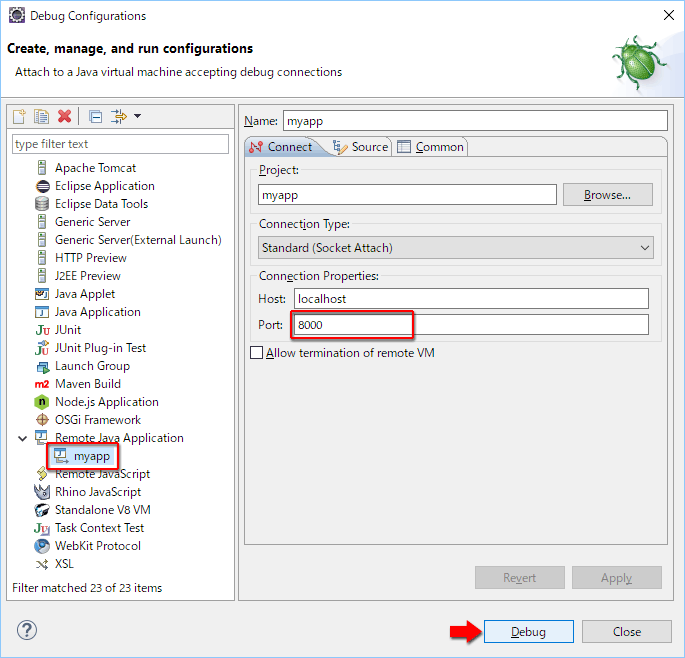685x658 pixels.
Task: Select the myapp configuration under Remote Java Application
Action: click(83, 456)
